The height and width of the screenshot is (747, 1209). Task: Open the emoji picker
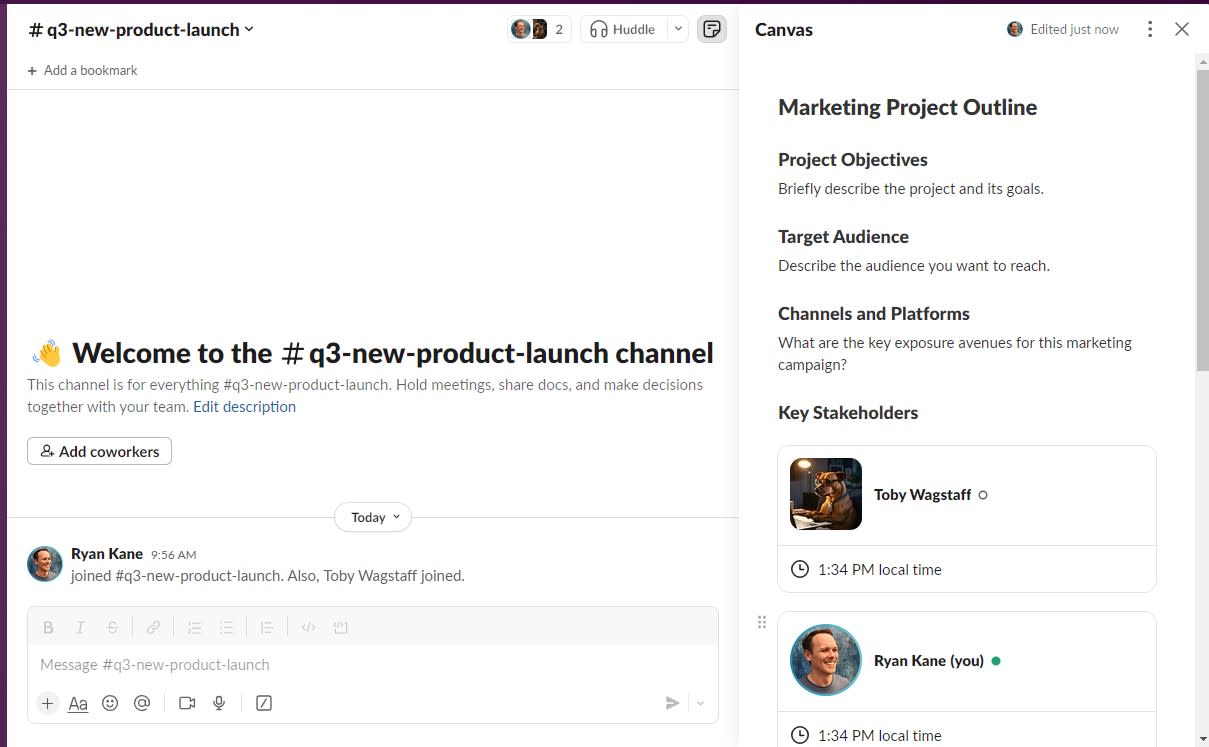point(110,703)
